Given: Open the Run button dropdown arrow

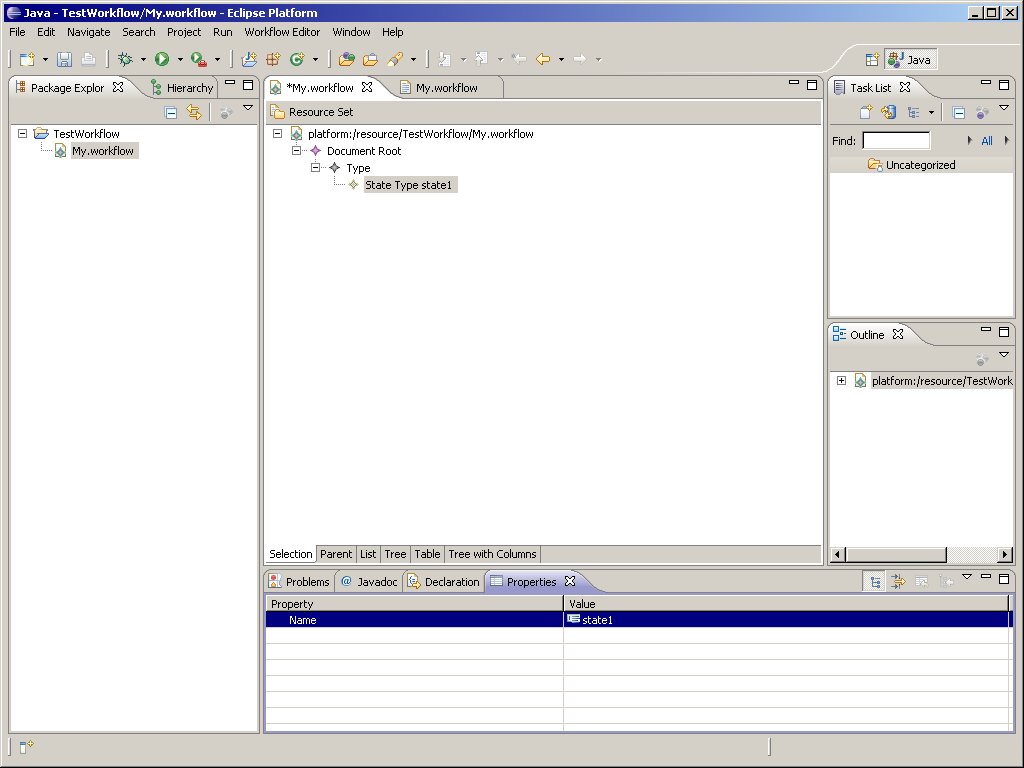Looking at the screenshot, I should [180, 60].
